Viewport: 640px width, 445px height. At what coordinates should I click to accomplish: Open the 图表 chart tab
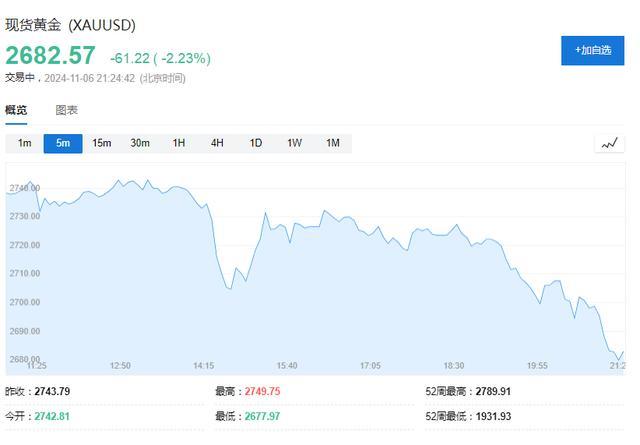[x=67, y=110]
